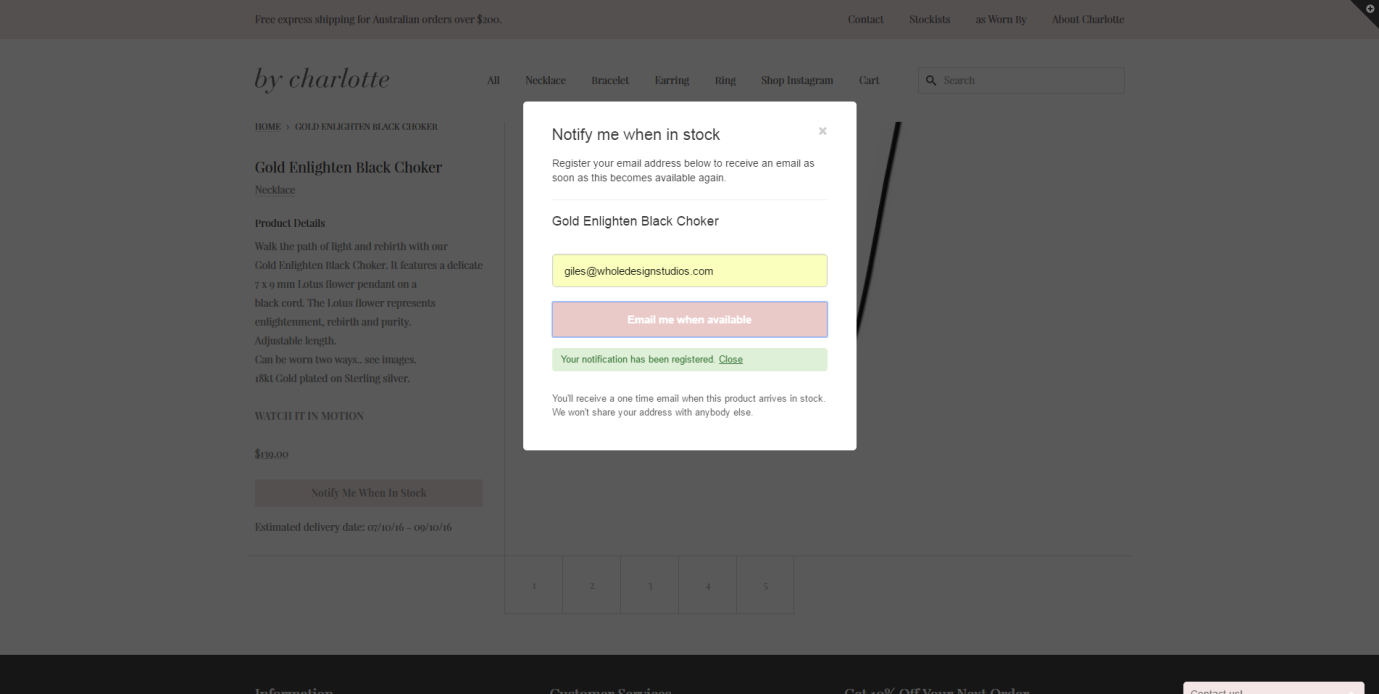Close the notify modal with X icon
This screenshot has width=1379, height=694.
tap(822, 131)
